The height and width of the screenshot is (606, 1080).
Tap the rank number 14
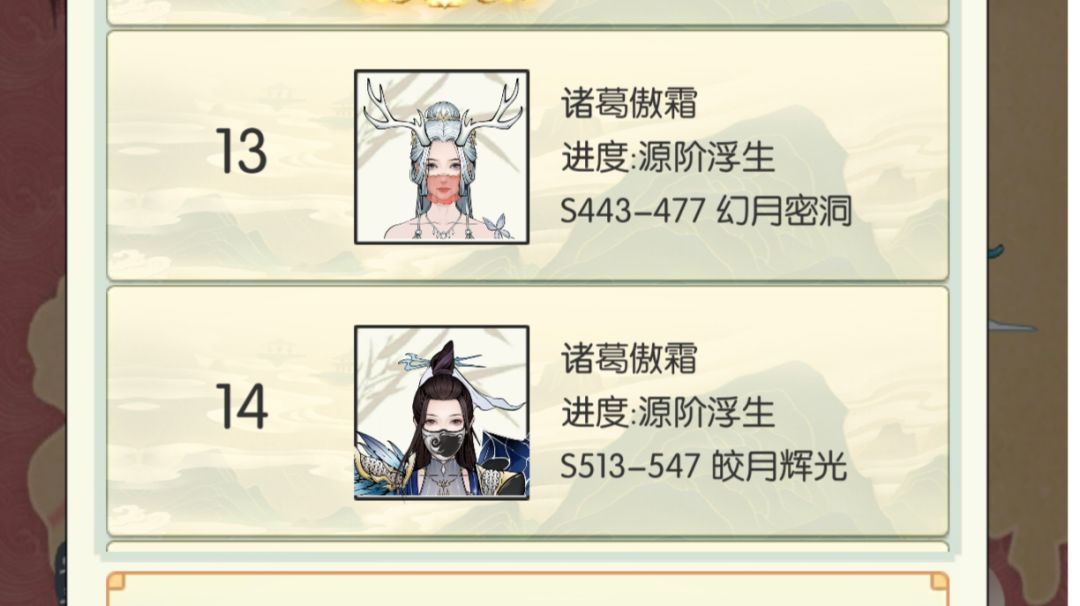(242, 406)
